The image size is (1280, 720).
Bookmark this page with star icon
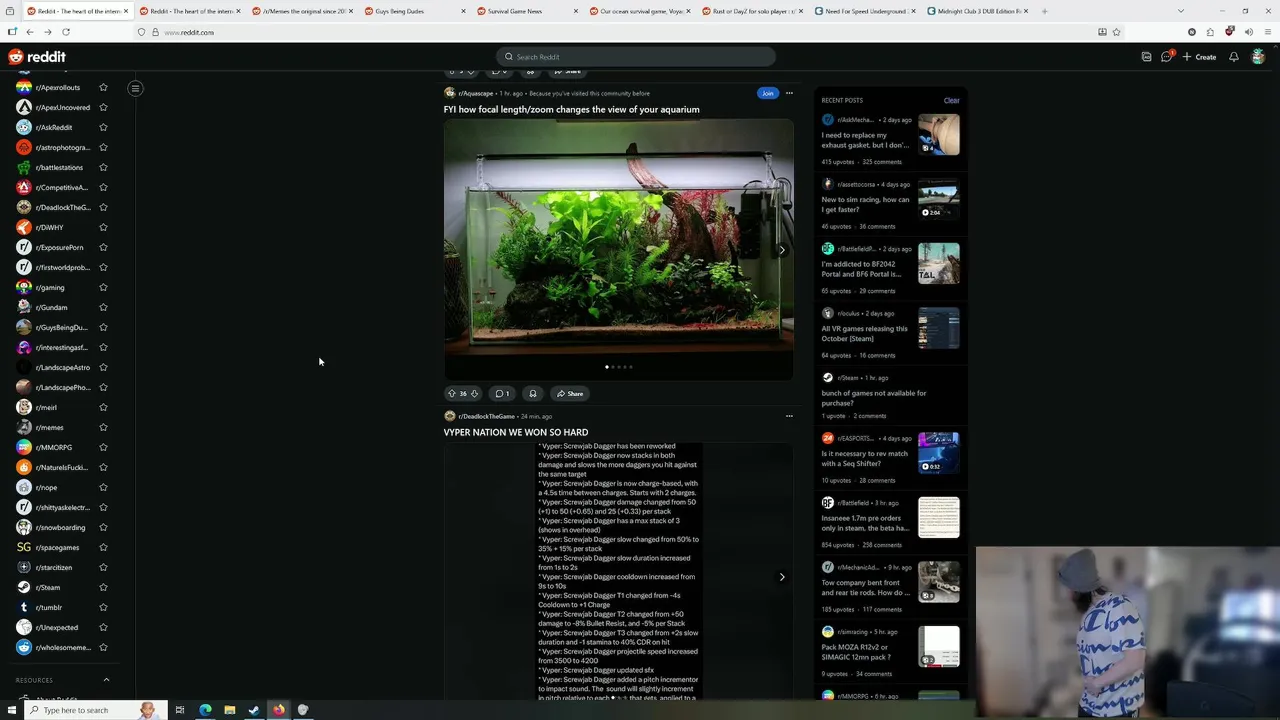coord(1117,32)
